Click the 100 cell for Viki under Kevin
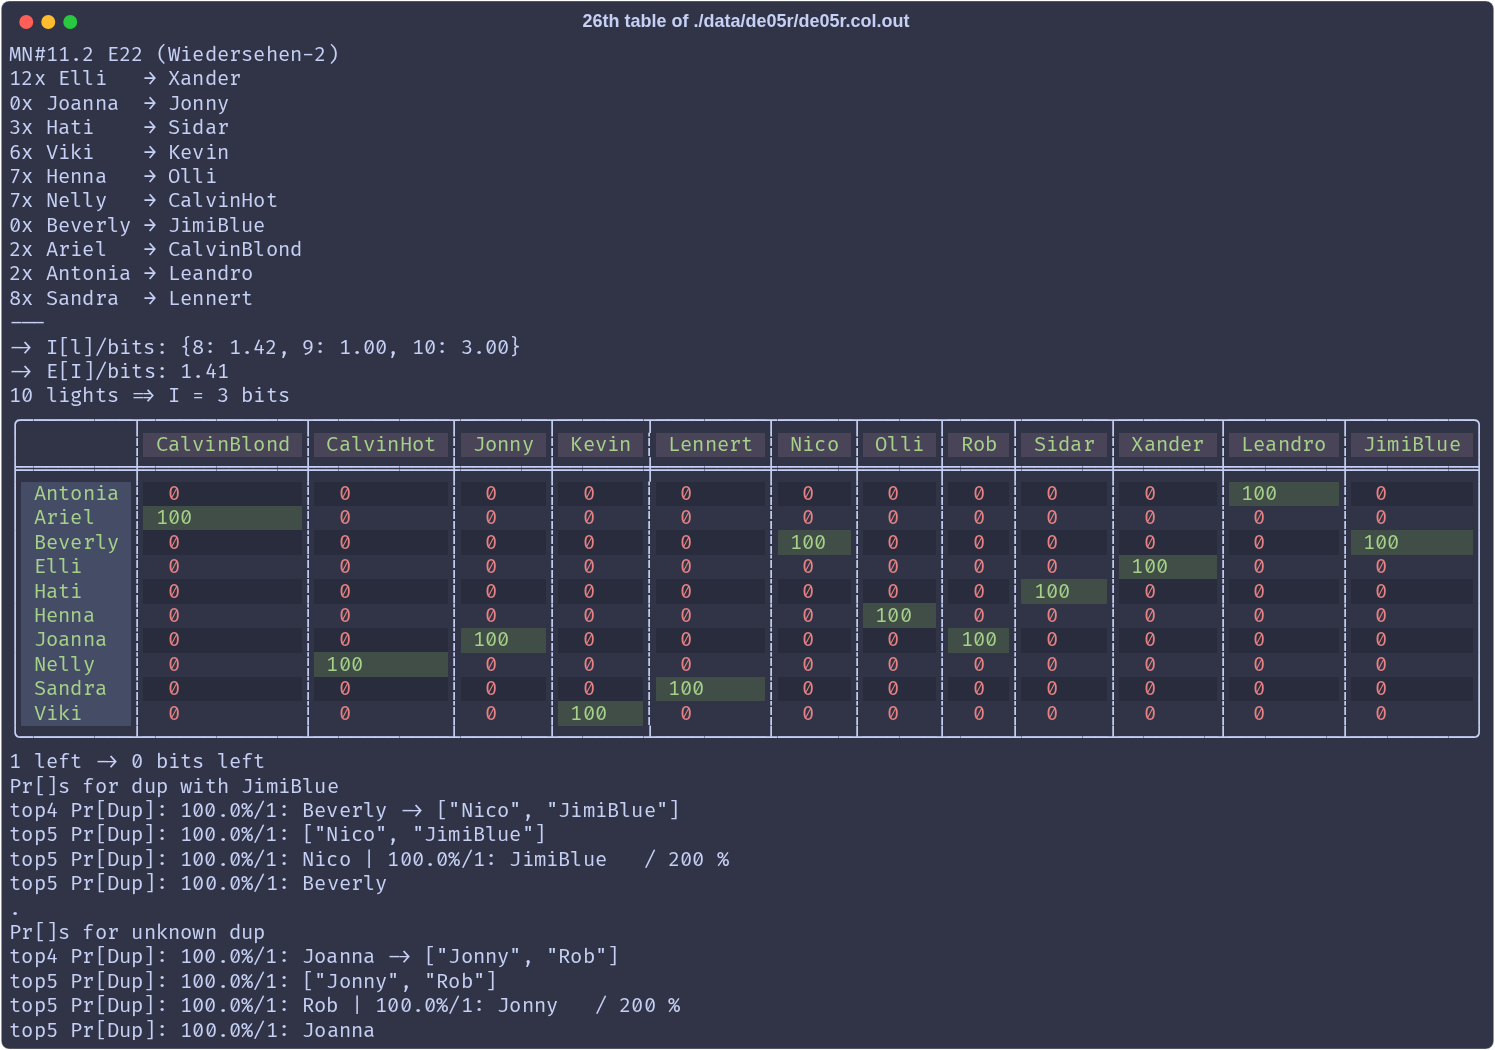The height and width of the screenshot is (1050, 1495). click(589, 713)
